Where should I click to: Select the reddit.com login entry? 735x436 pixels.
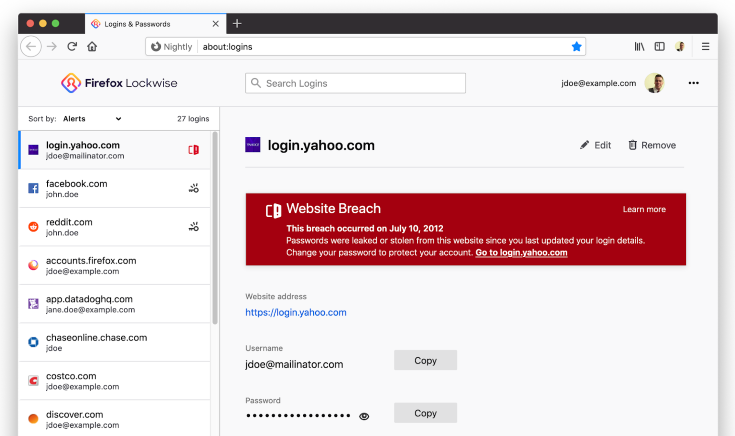pyautogui.click(x=114, y=227)
